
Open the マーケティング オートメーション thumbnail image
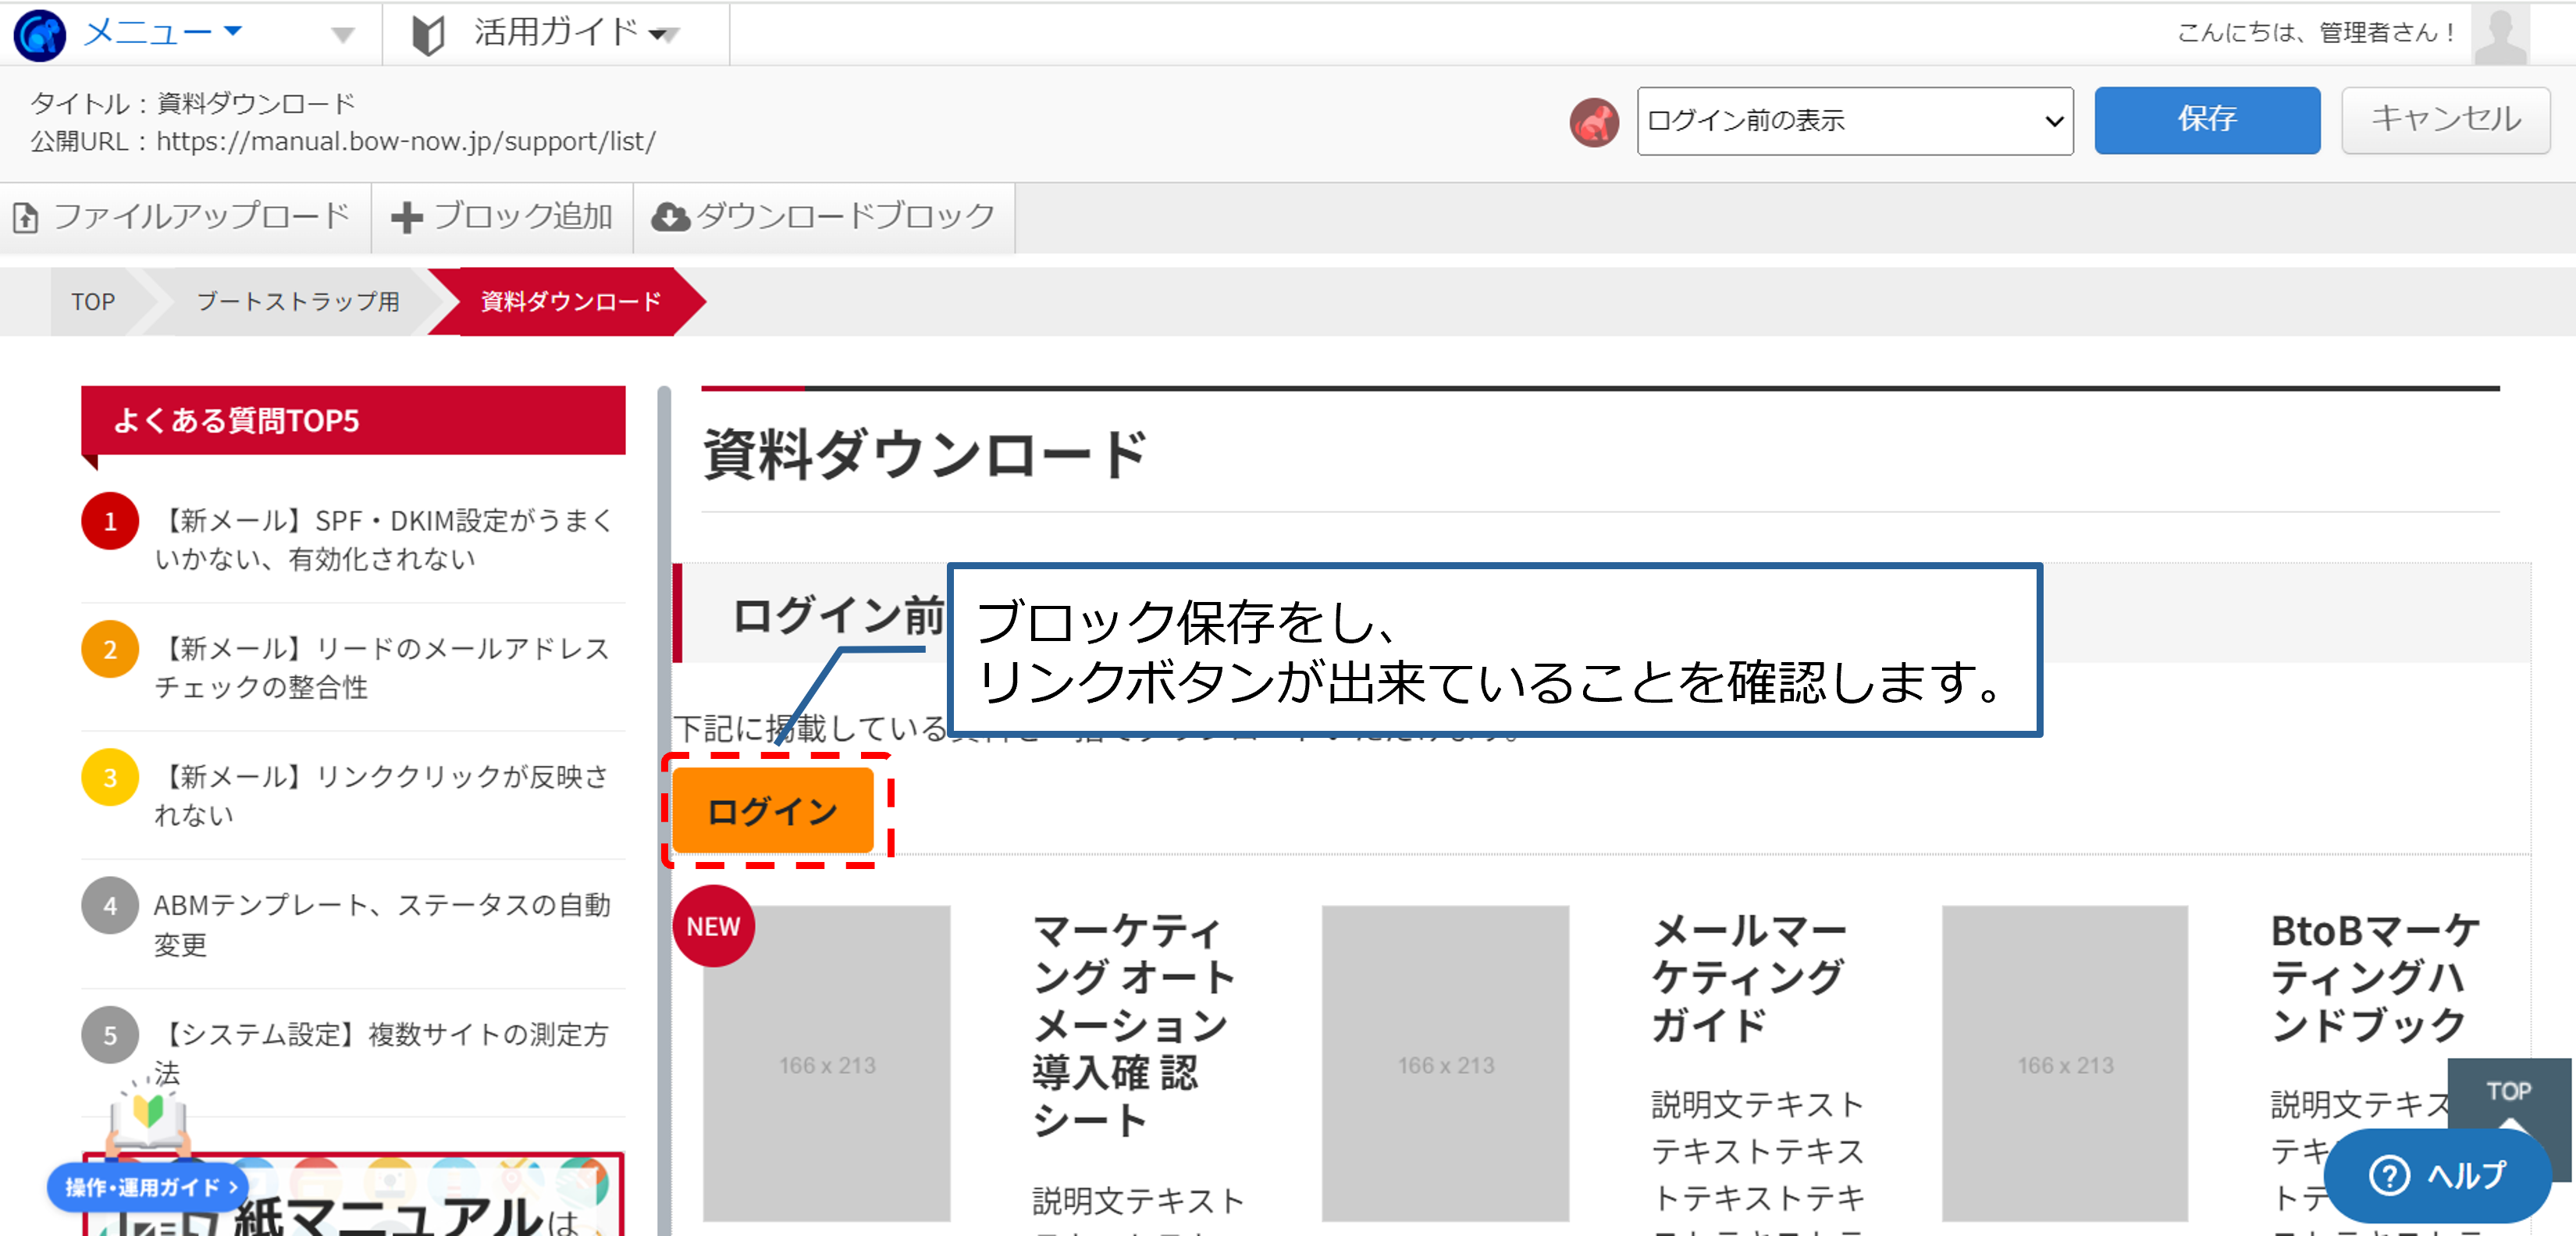point(827,1064)
